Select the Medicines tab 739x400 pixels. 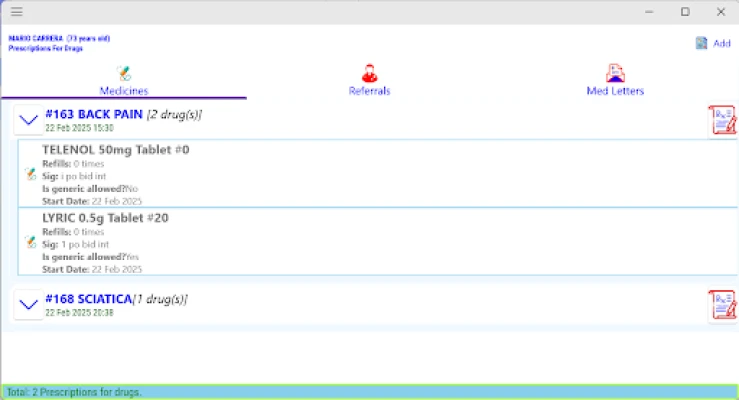pyautogui.click(x=123, y=81)
